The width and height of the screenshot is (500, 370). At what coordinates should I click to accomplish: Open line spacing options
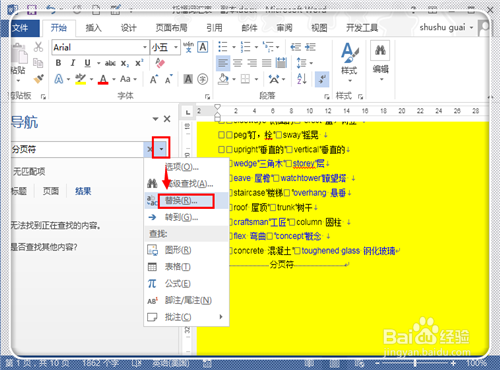(302, 63)
